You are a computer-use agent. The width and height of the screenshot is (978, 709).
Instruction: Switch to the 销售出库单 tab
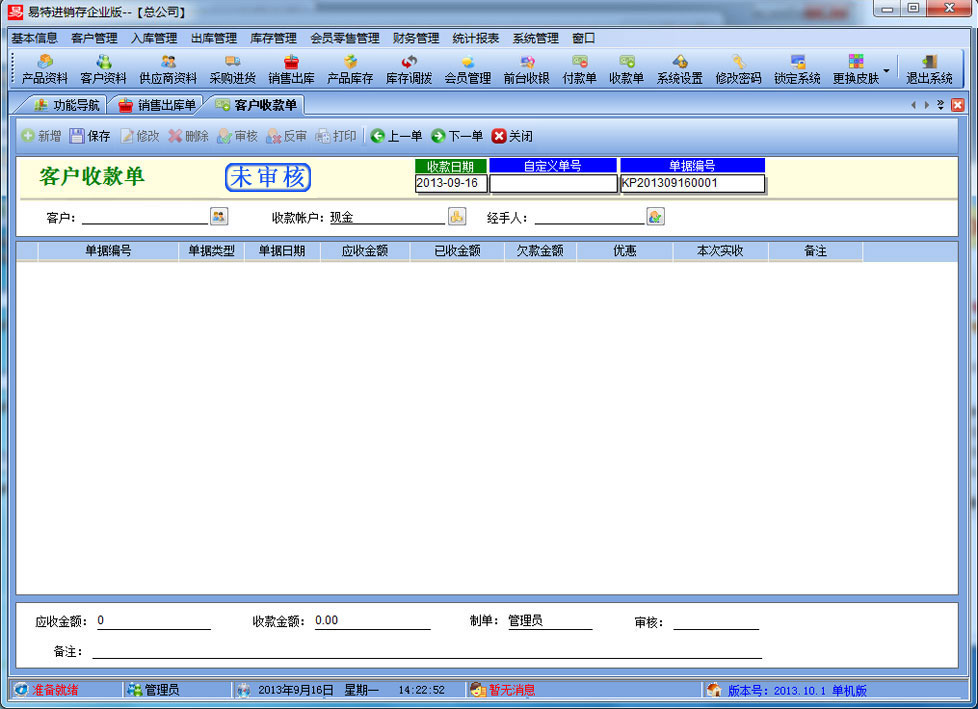[157, 105]
